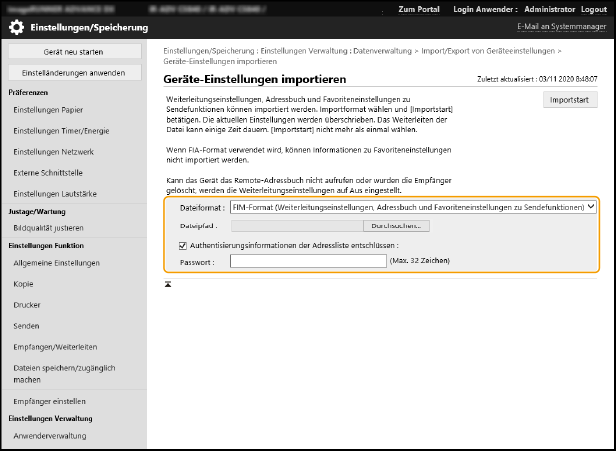The height and width of the screenshot is (451, 616).
Task: Open Zum Portal link
Action: 417,8
